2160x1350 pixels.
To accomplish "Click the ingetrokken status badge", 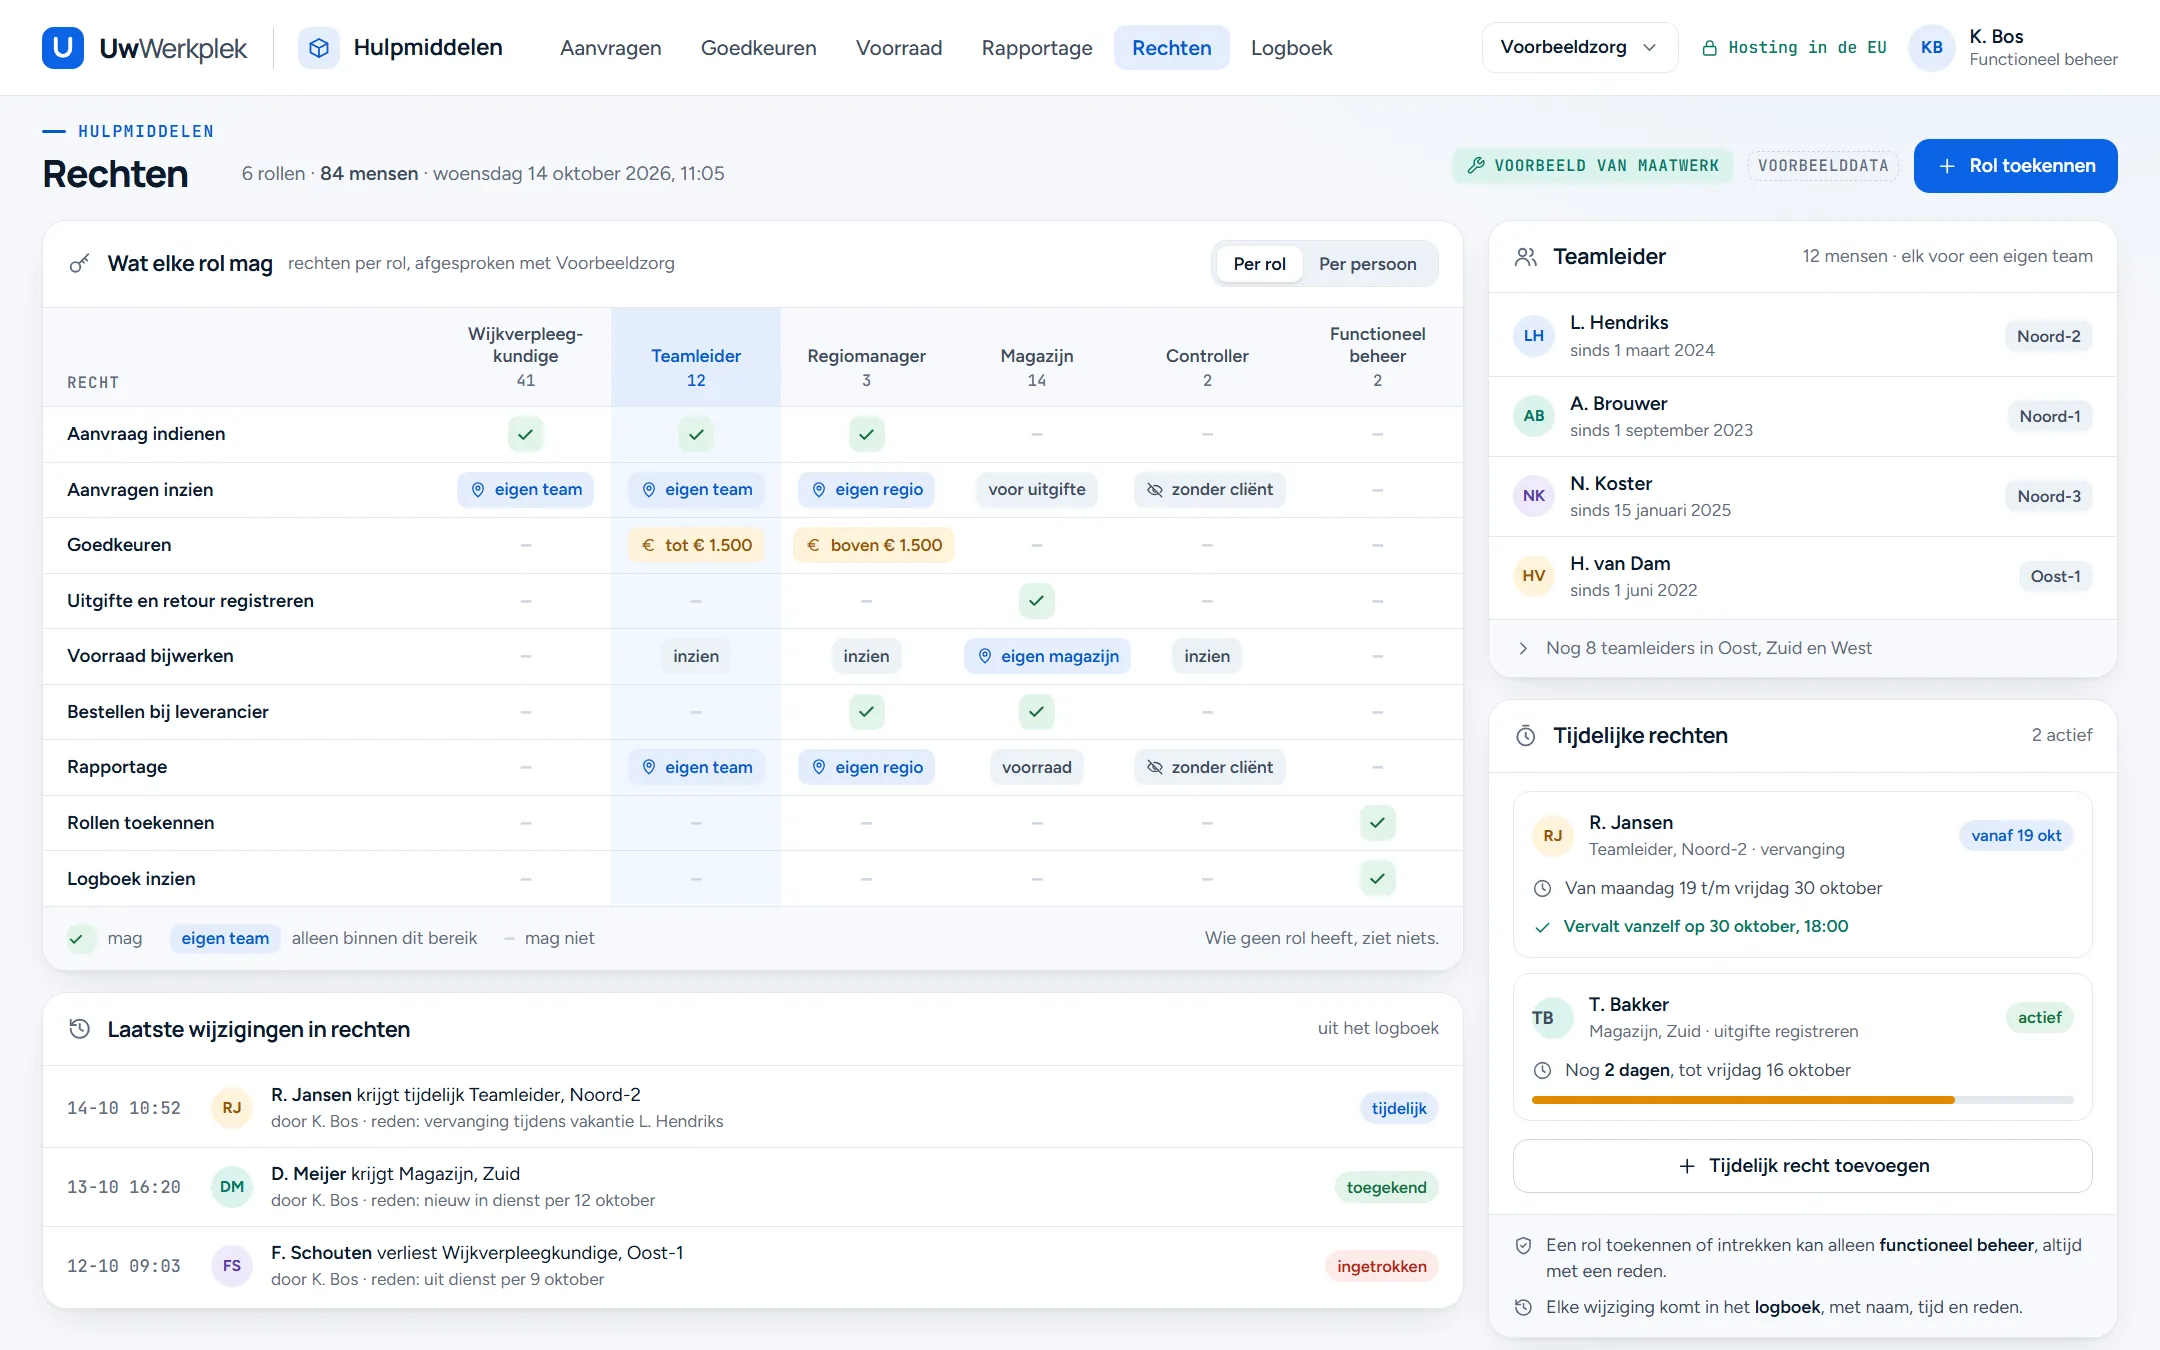I will pos(1381,1266).
